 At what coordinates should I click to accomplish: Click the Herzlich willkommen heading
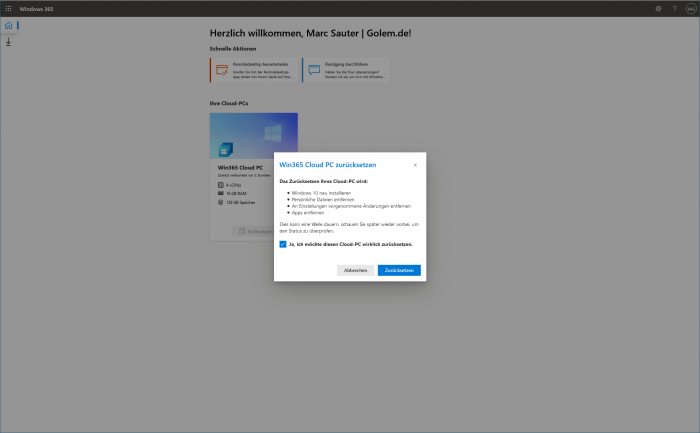pos(310,33)
